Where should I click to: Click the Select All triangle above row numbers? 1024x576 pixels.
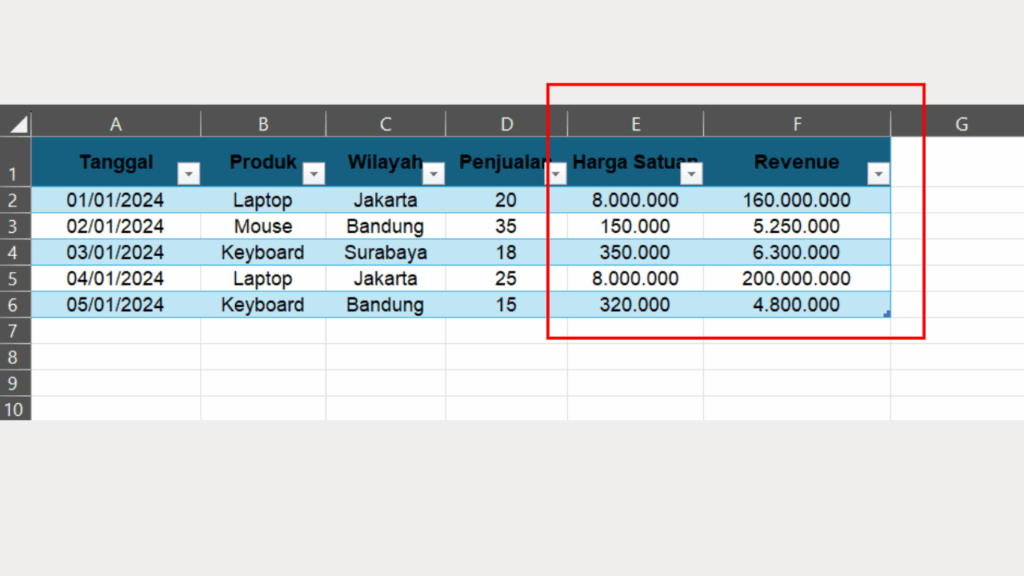[17, 122]
